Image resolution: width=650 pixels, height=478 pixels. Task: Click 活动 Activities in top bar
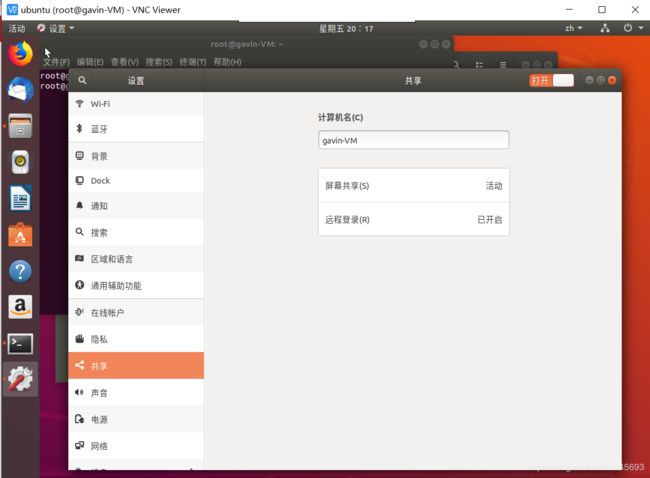pos(17,28)
